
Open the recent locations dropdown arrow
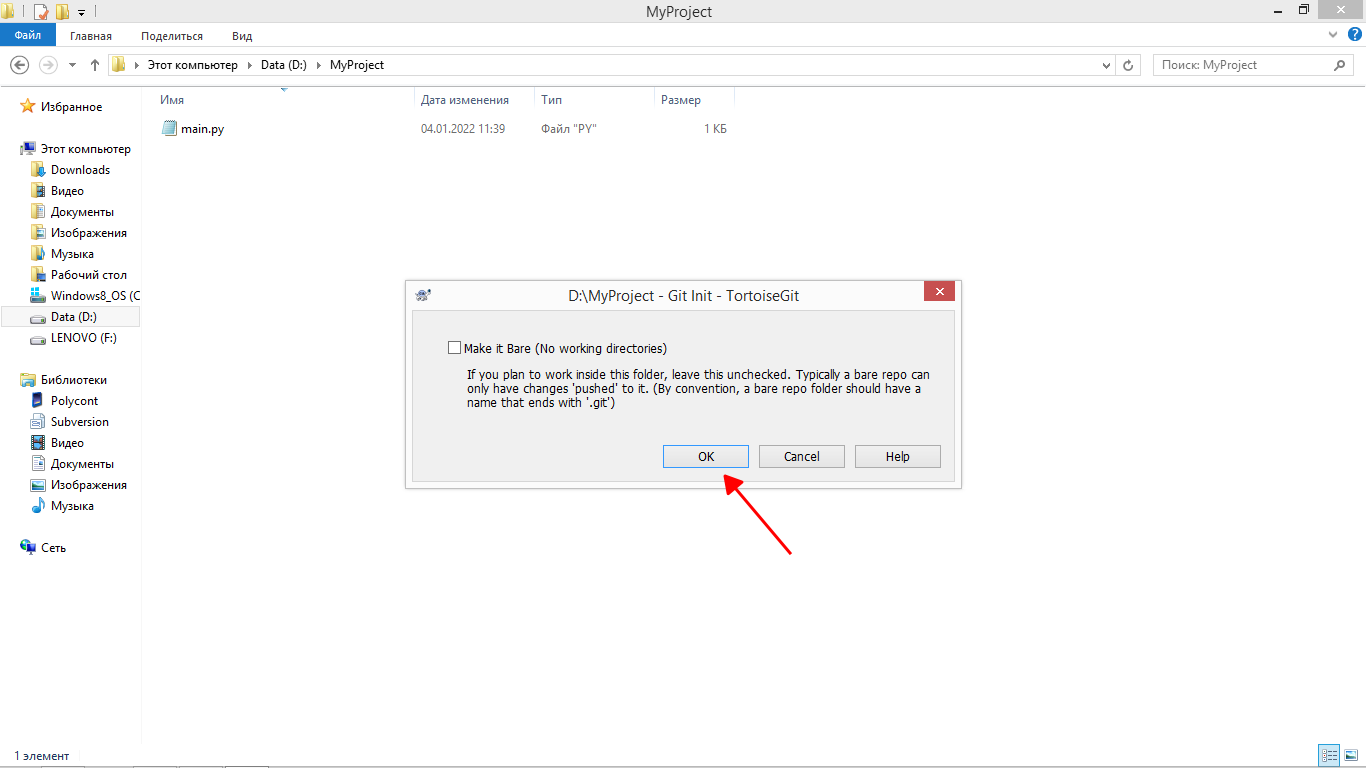tap(72, 65)
